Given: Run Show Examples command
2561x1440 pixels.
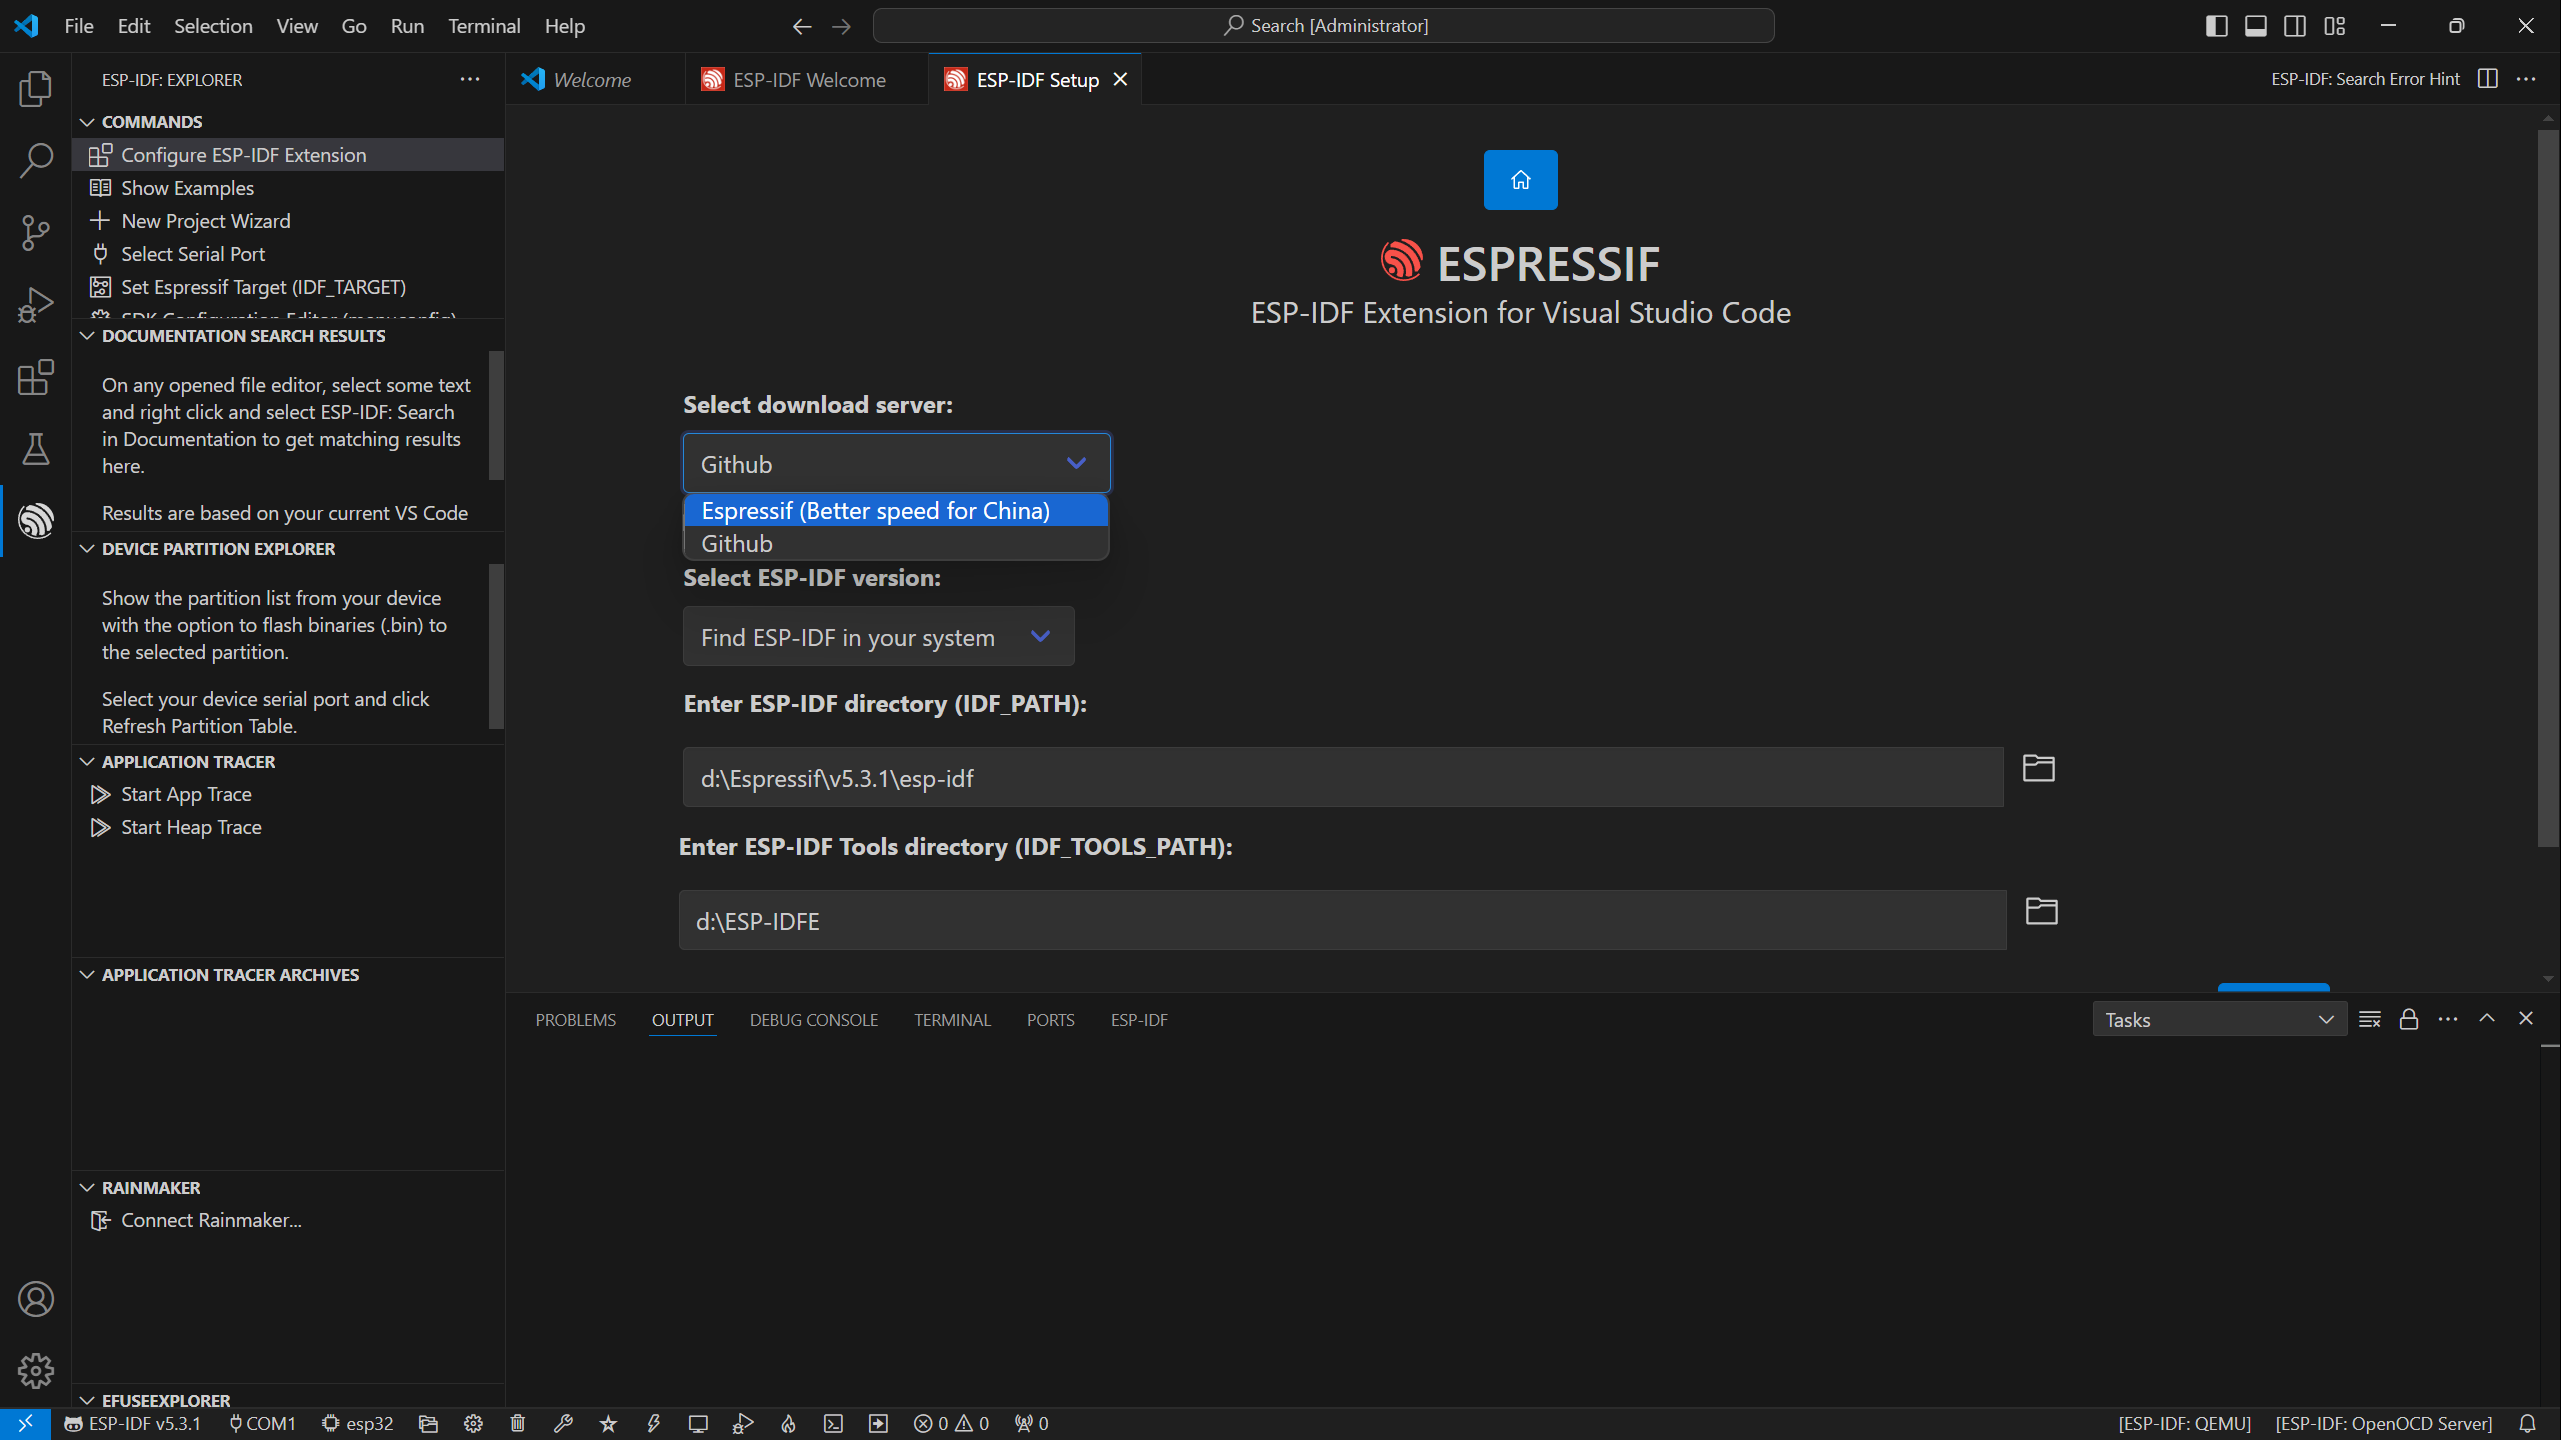Looking at the screenshot, I should pos(288,188).
